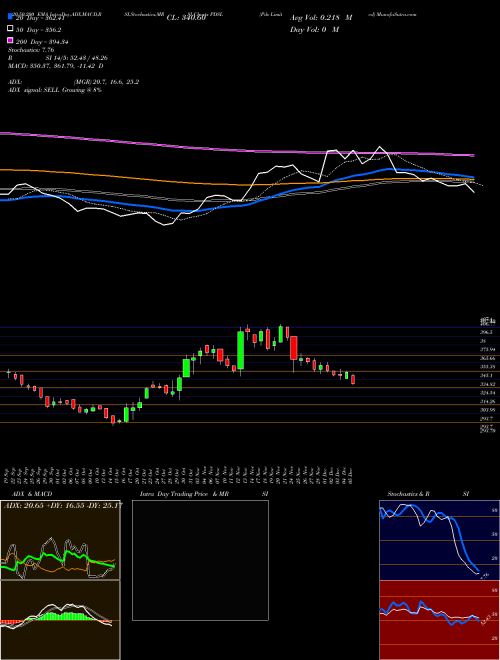This screenshot has height=660, width=500.
Task: Click the 365.66 price axis label
Action: click(x=490, y=358)
